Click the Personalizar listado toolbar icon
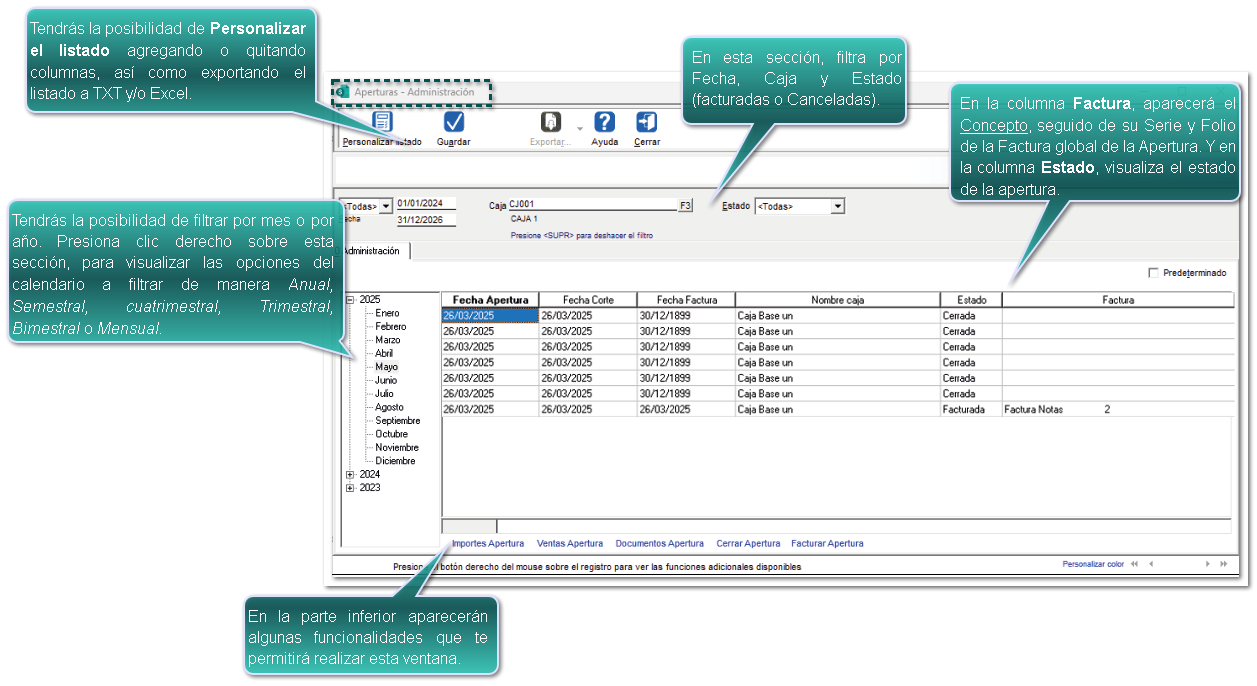 pos(382,122)
